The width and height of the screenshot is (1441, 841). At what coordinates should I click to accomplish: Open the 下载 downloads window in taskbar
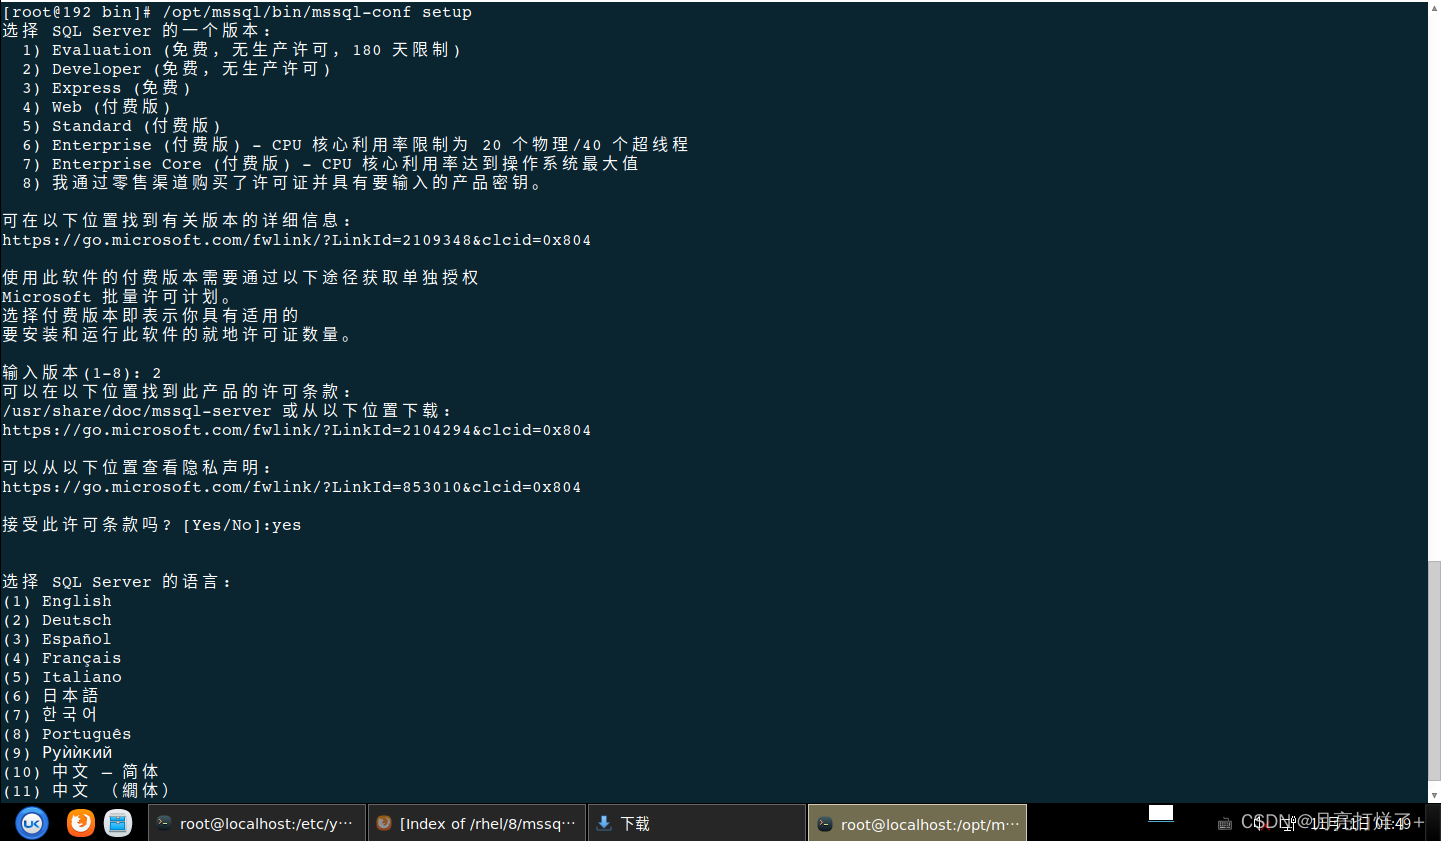tap(697, 823)
